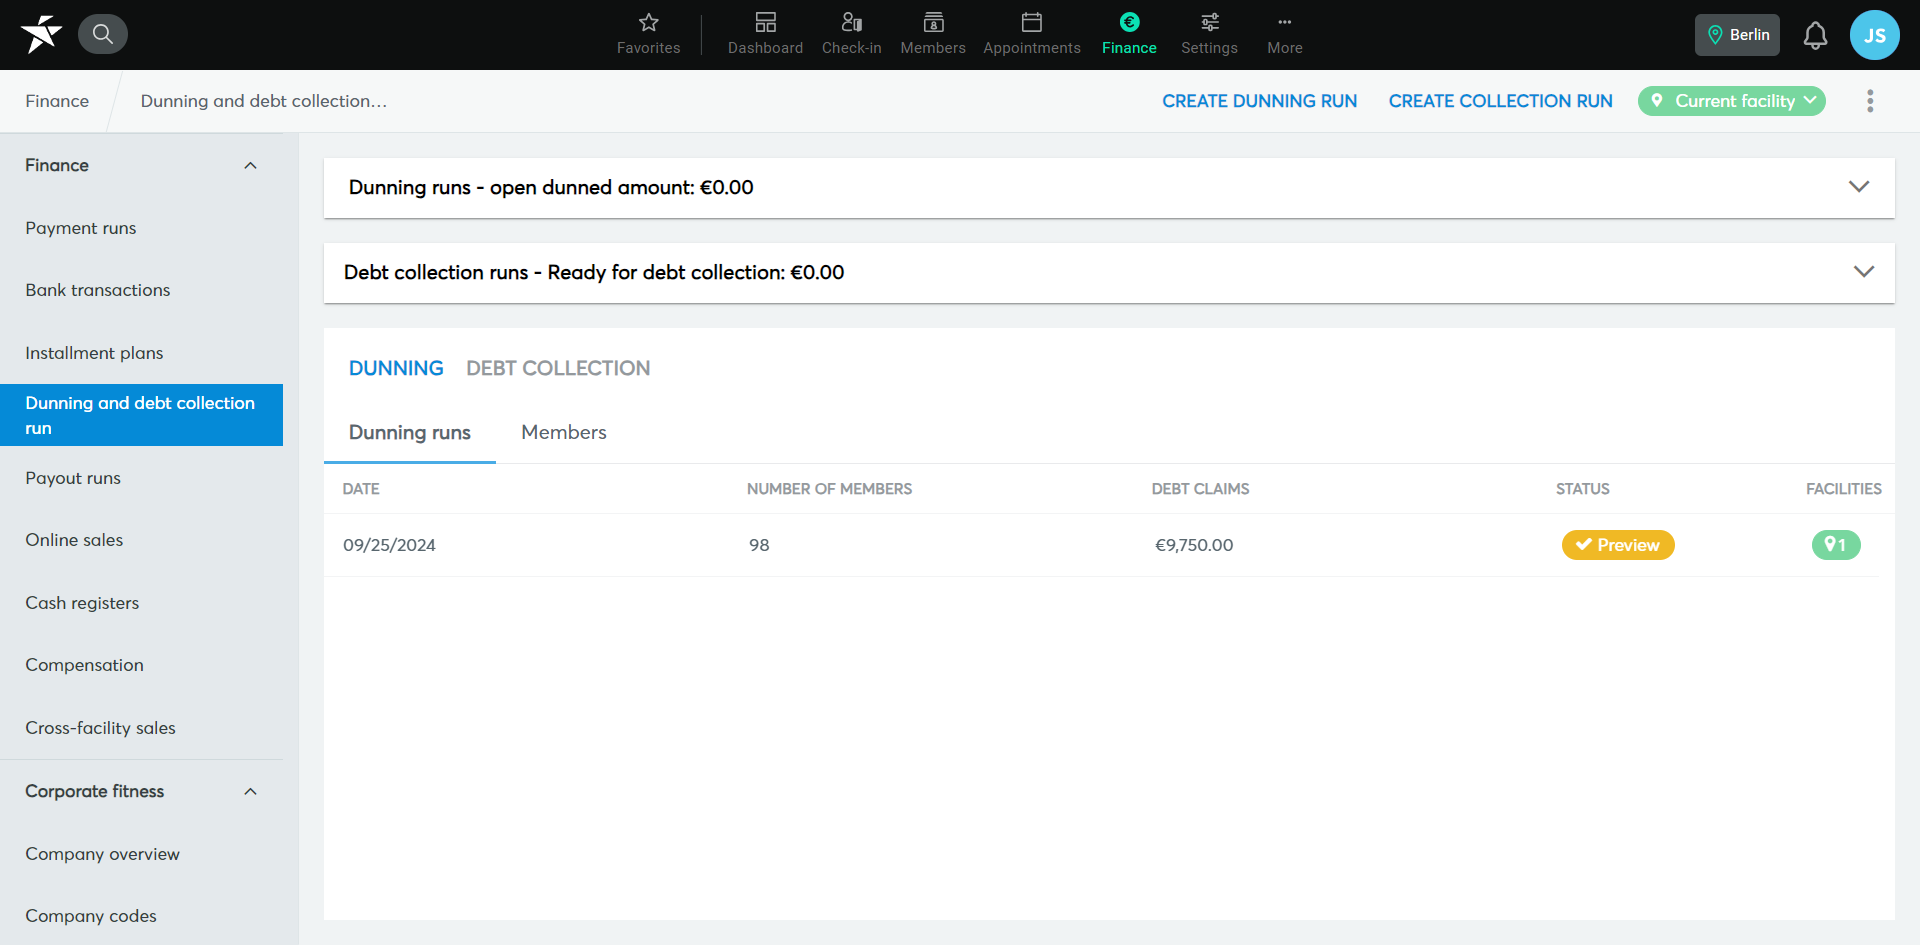The image size is (1920, 945).
Task: Click DEBT CLAIMS column header
Action: [x=1200, y=489]
